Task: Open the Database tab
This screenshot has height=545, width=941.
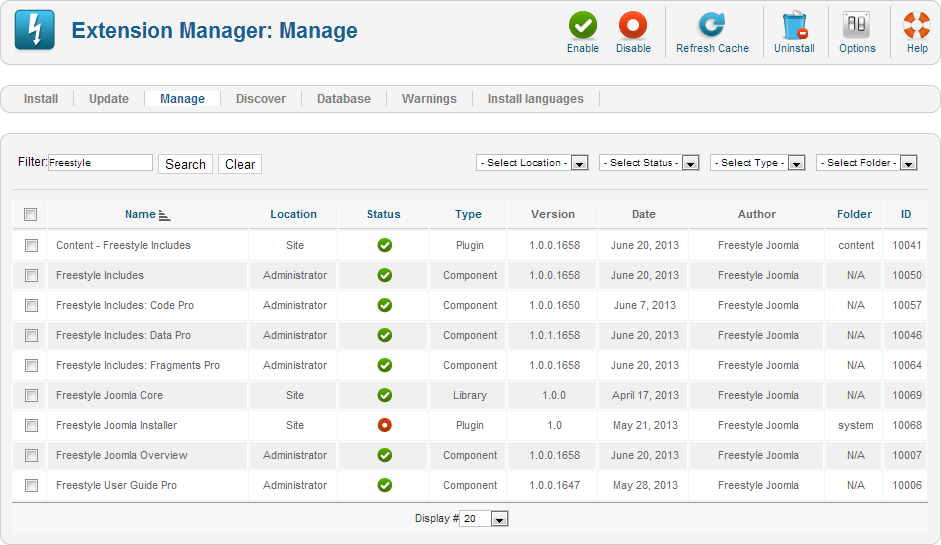Action: (344, 98)
